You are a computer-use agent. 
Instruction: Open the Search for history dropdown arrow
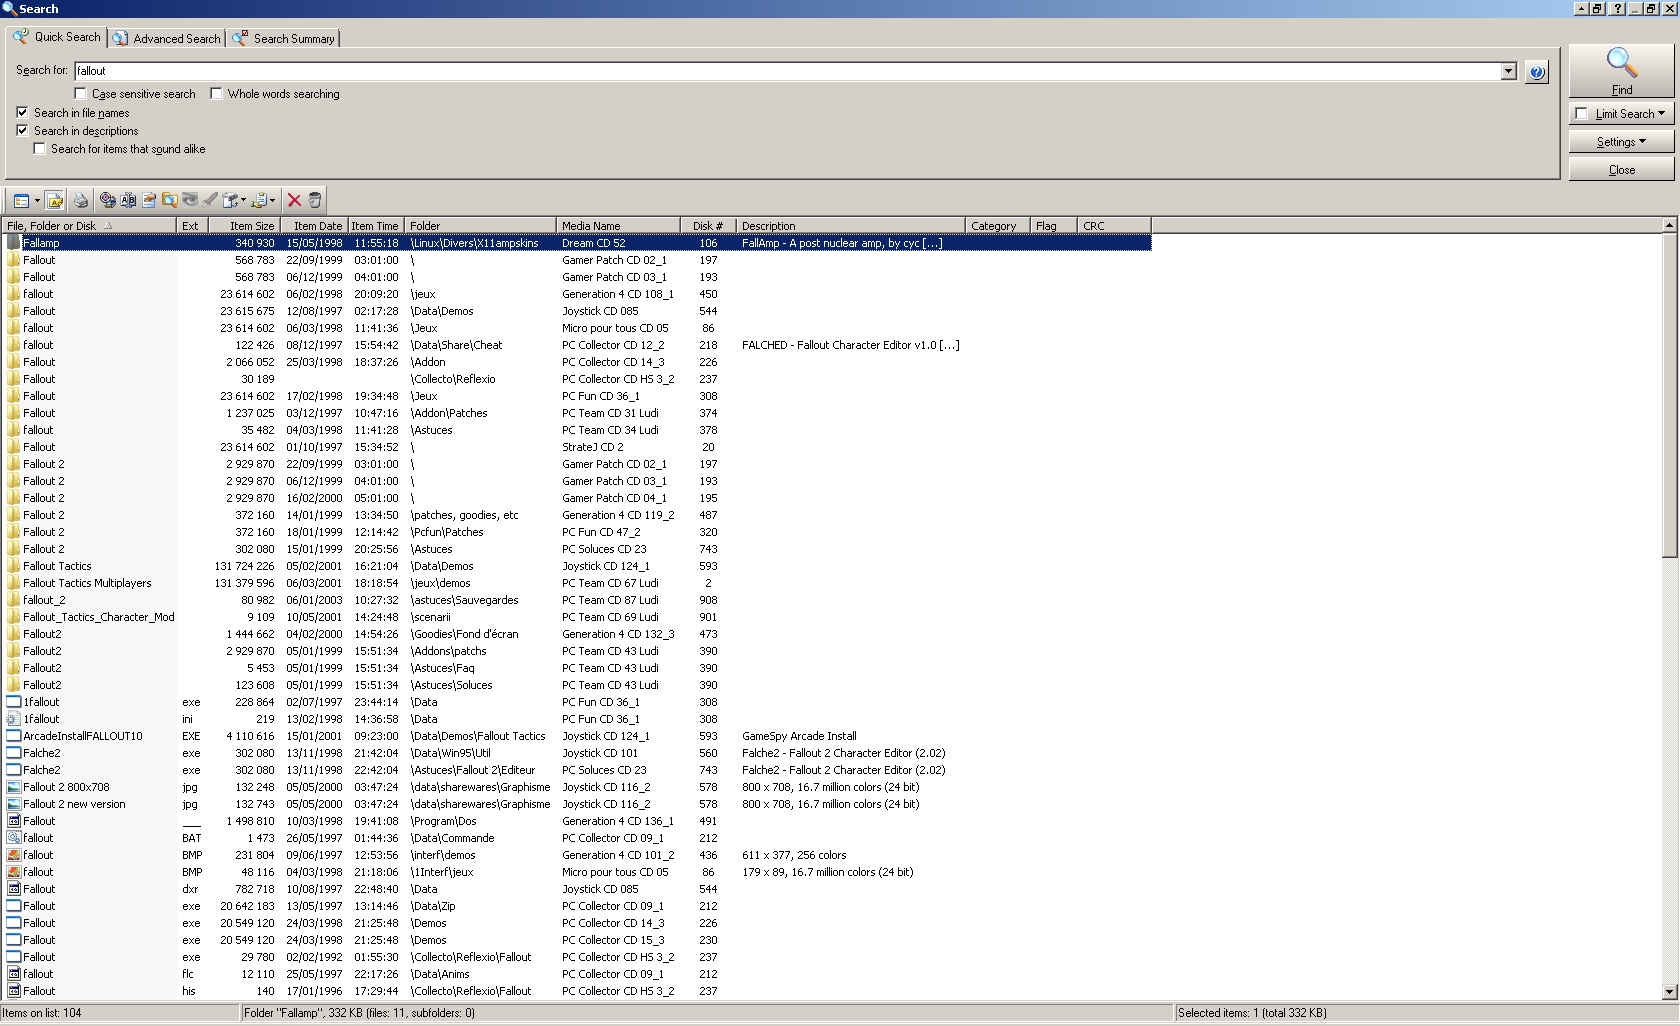pos(1509,71)
